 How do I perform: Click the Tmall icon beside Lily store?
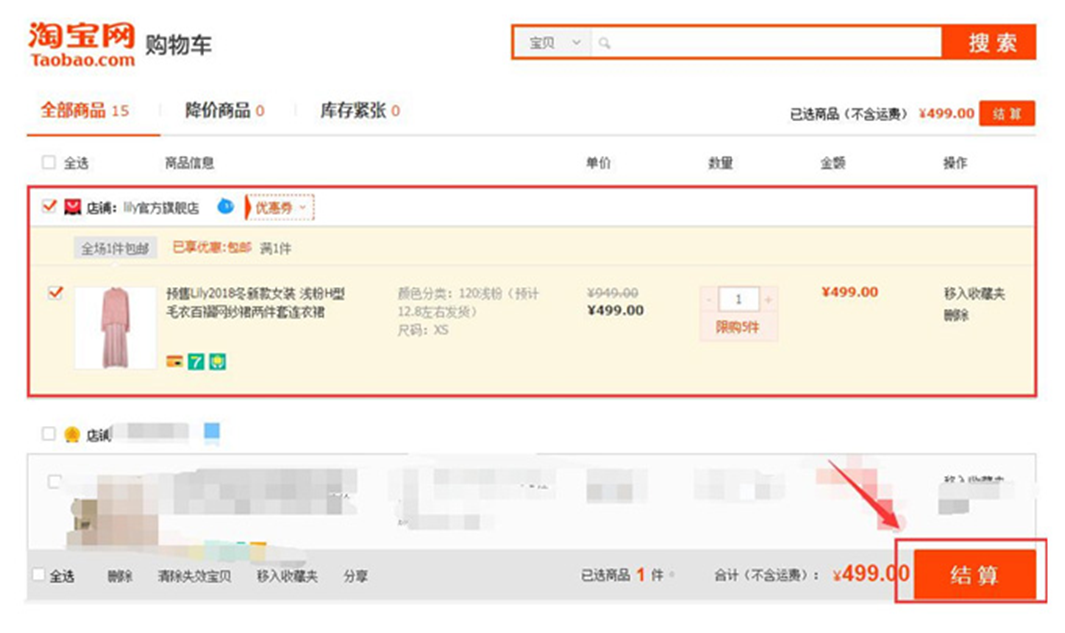(72, 207)
